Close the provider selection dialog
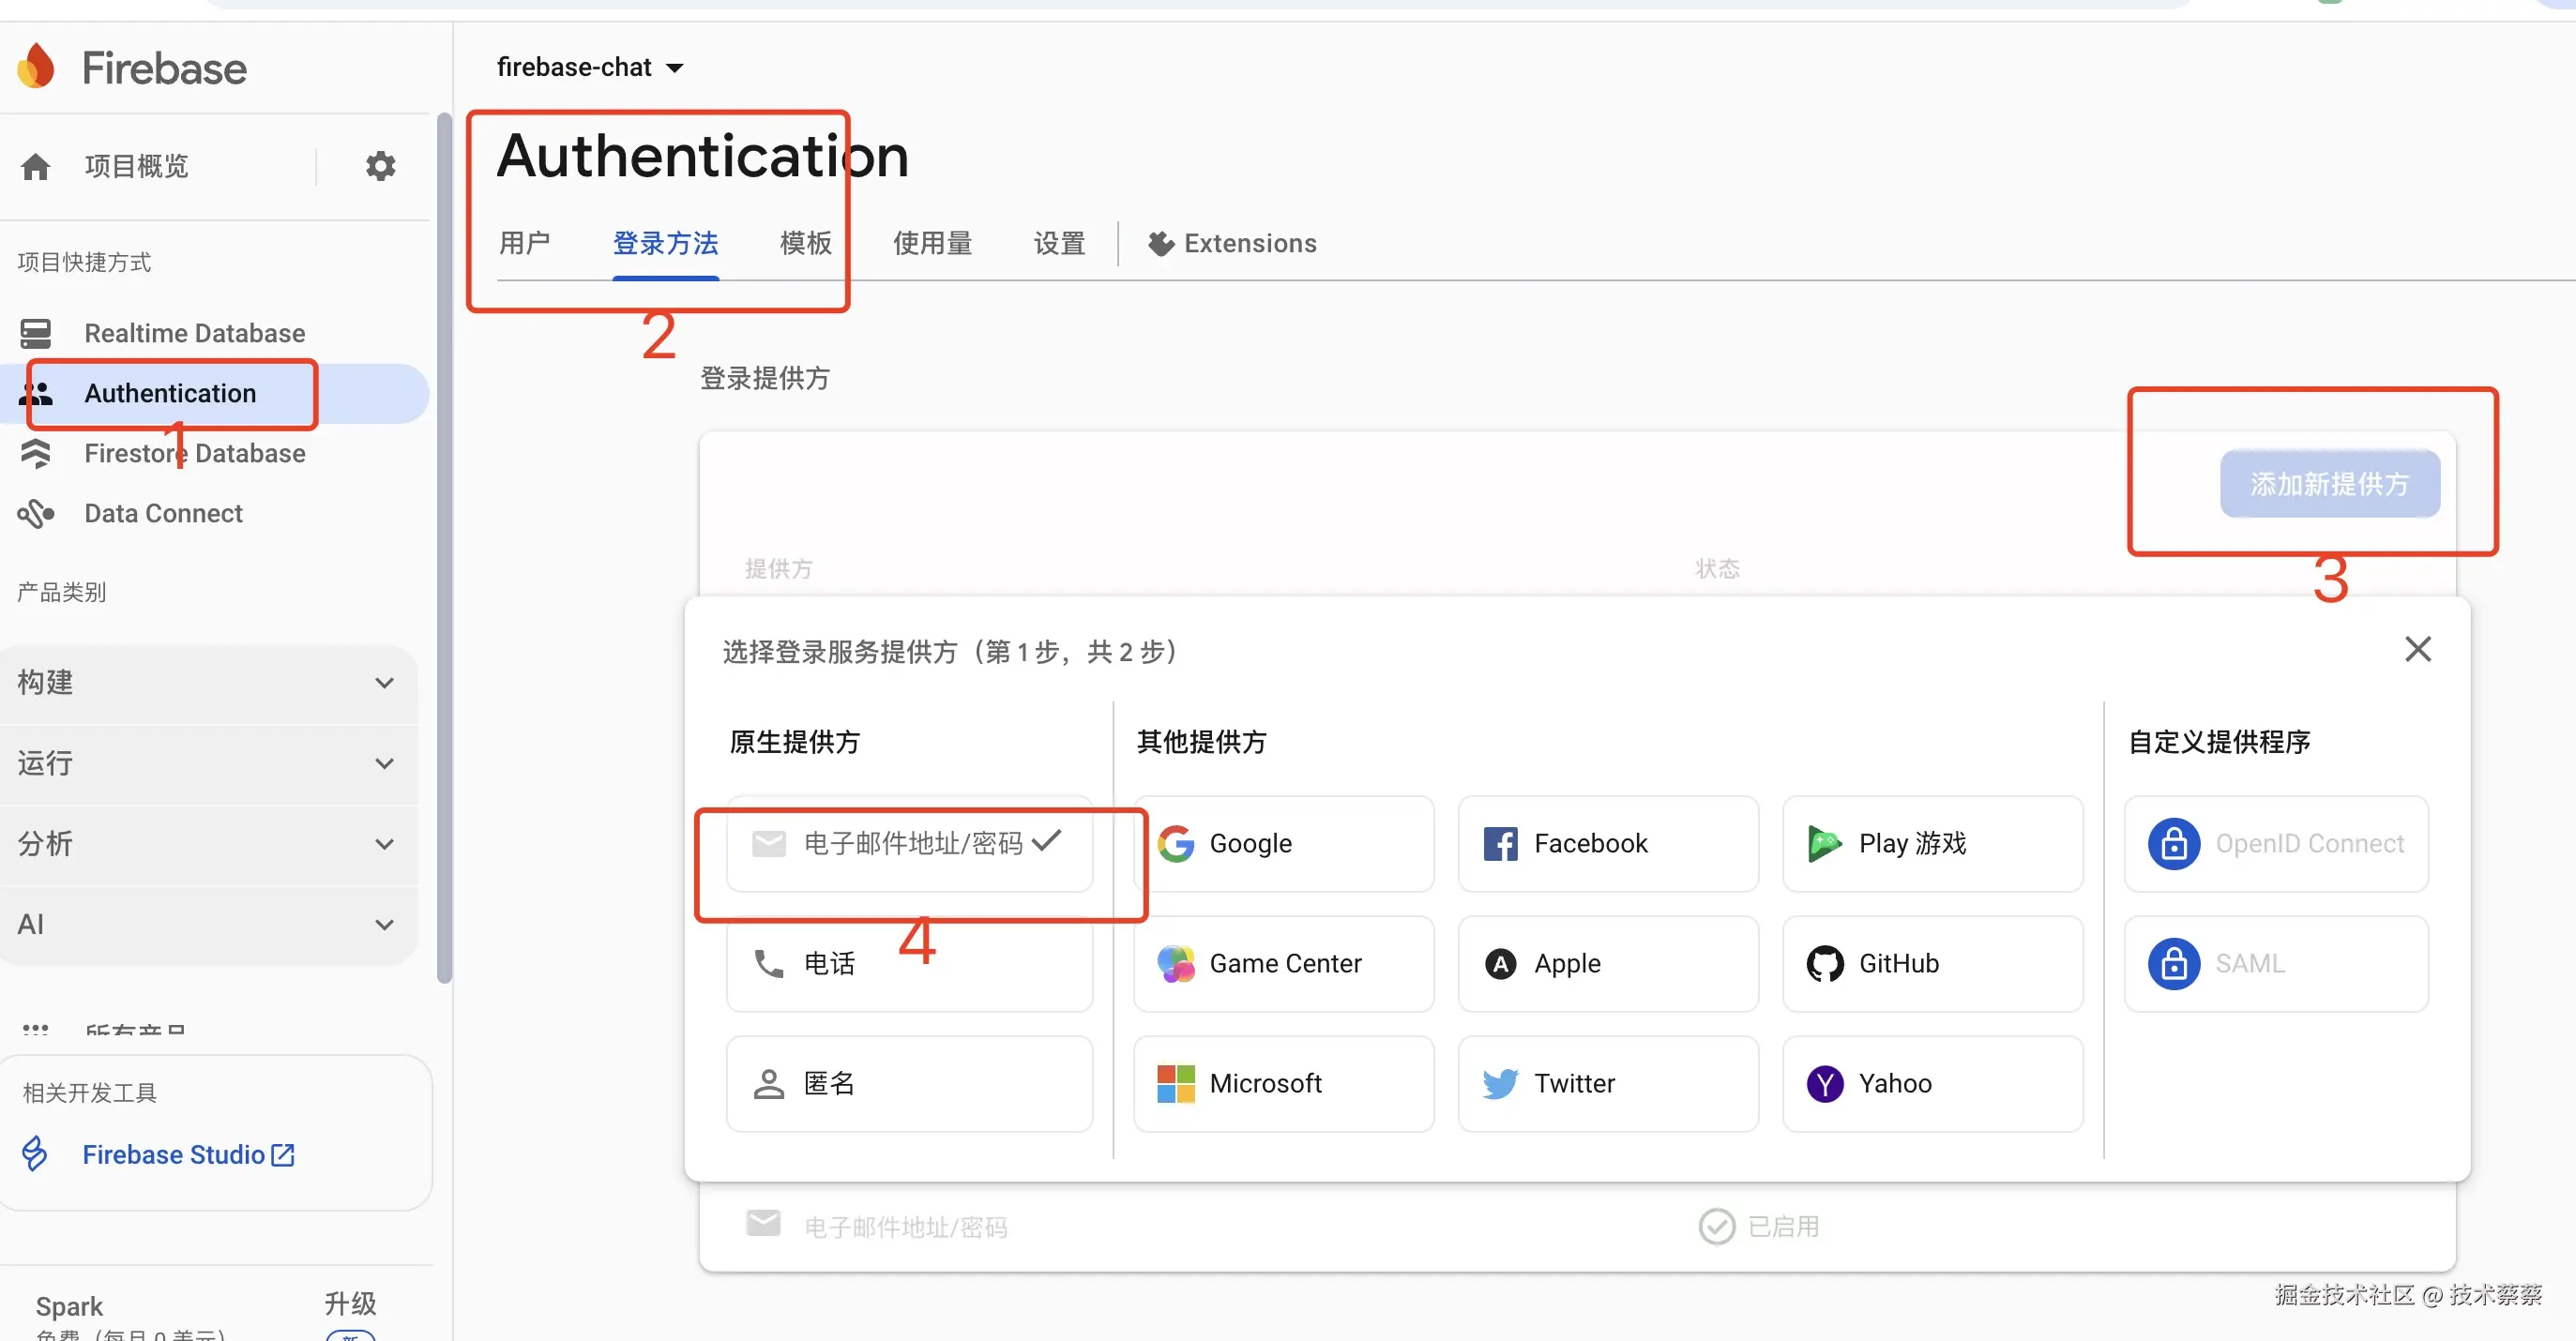Image resolution: width=2576 pixels, height=1341 pixels. pyautogui.click(x=2417, y=649)
